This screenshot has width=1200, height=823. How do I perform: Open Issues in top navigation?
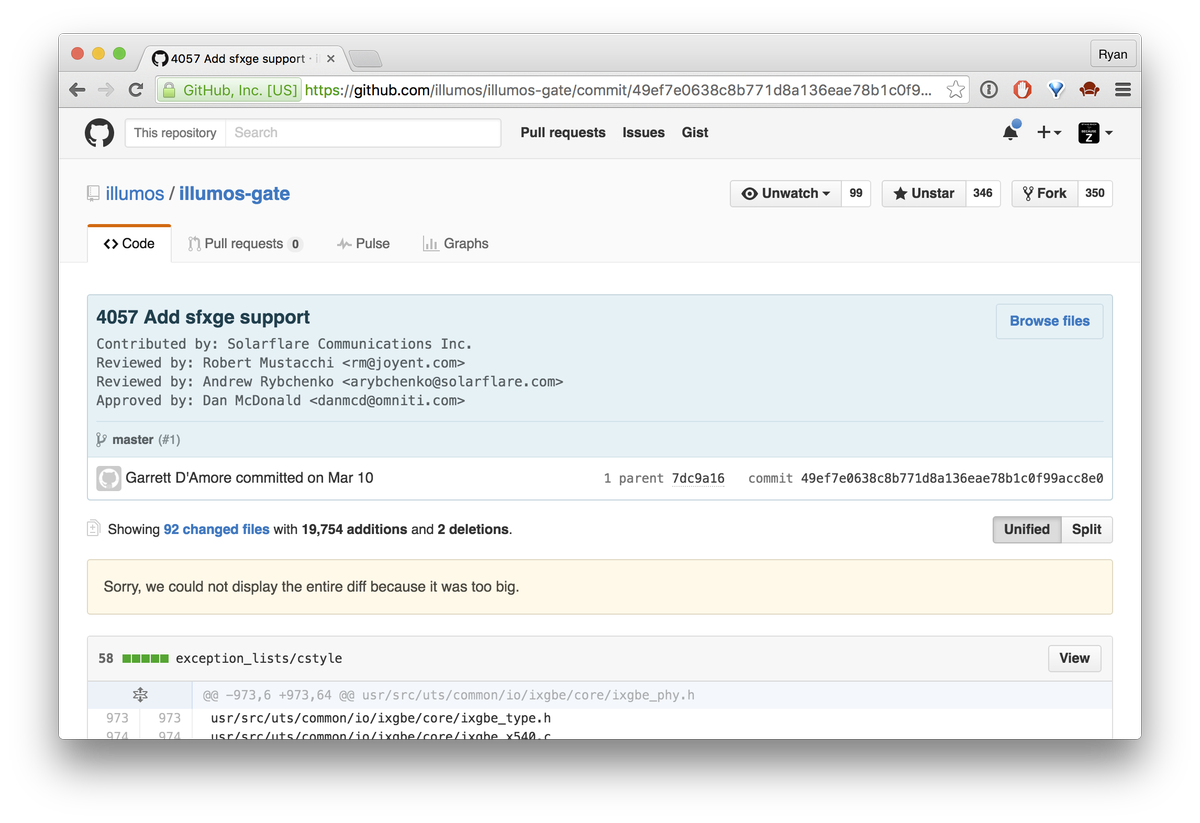pos(643,132)
